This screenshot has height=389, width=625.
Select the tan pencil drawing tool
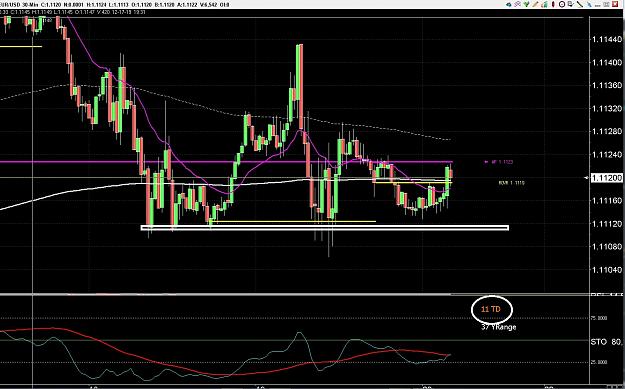coord(535,4)
